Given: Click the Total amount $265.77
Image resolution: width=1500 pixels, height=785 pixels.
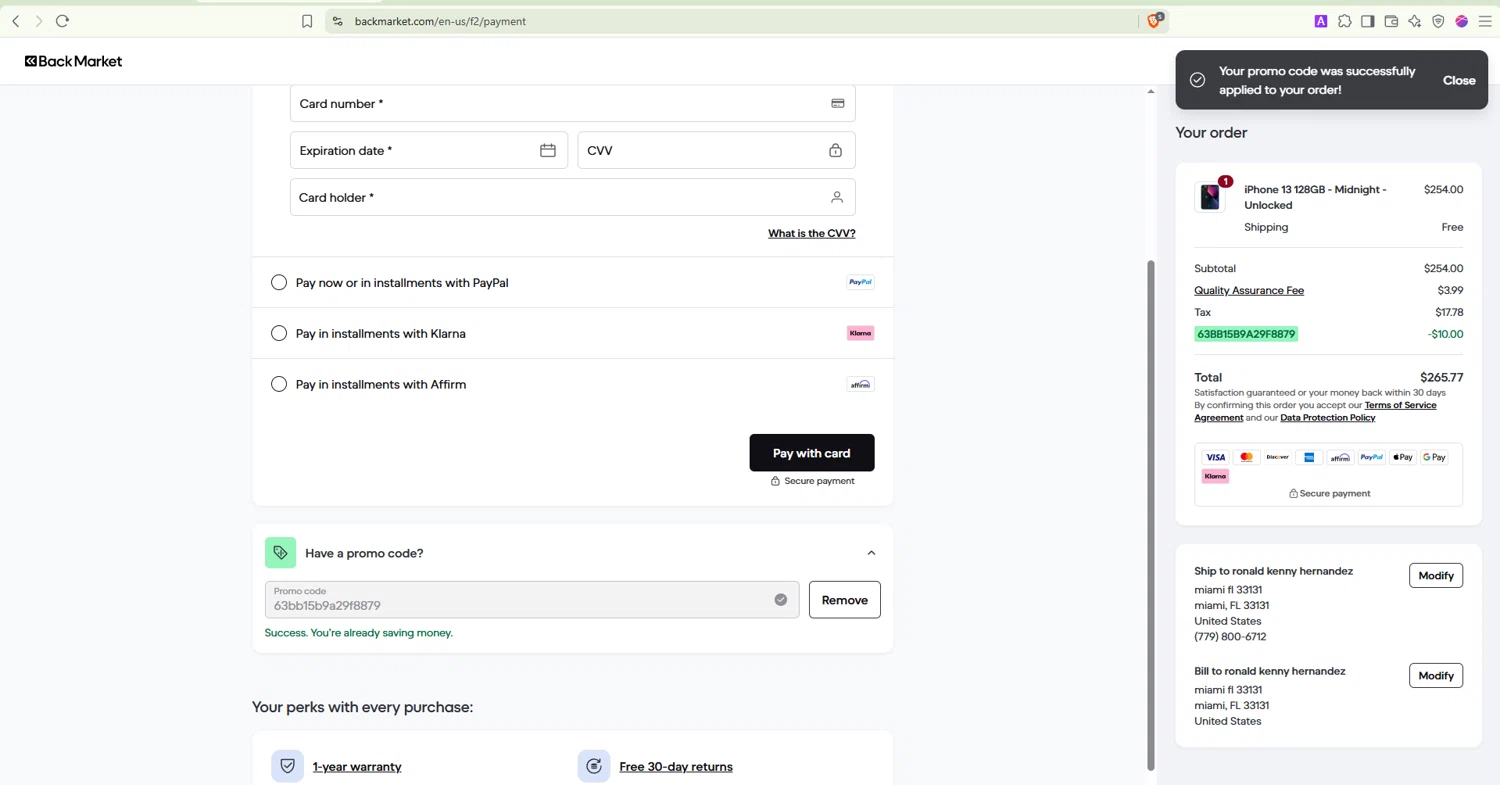Looking at the screenshot, I should pos(1441,378).
